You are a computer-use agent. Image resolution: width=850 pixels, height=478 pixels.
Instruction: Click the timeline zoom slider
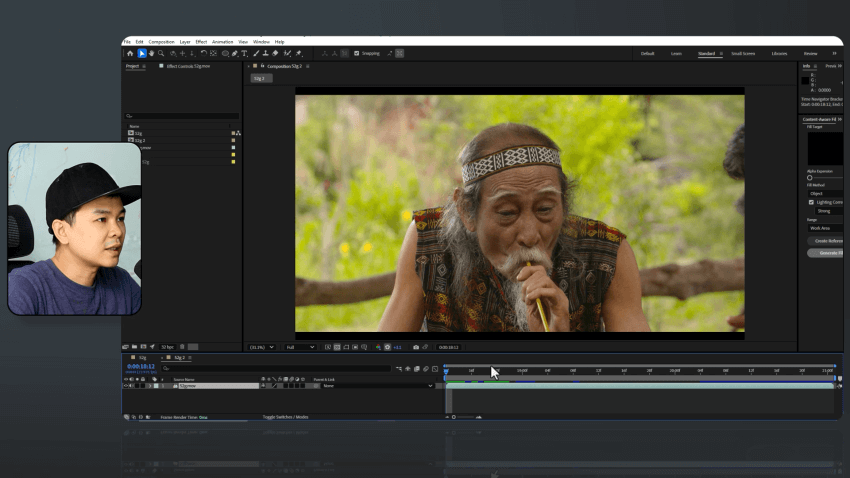click(463, 417)
